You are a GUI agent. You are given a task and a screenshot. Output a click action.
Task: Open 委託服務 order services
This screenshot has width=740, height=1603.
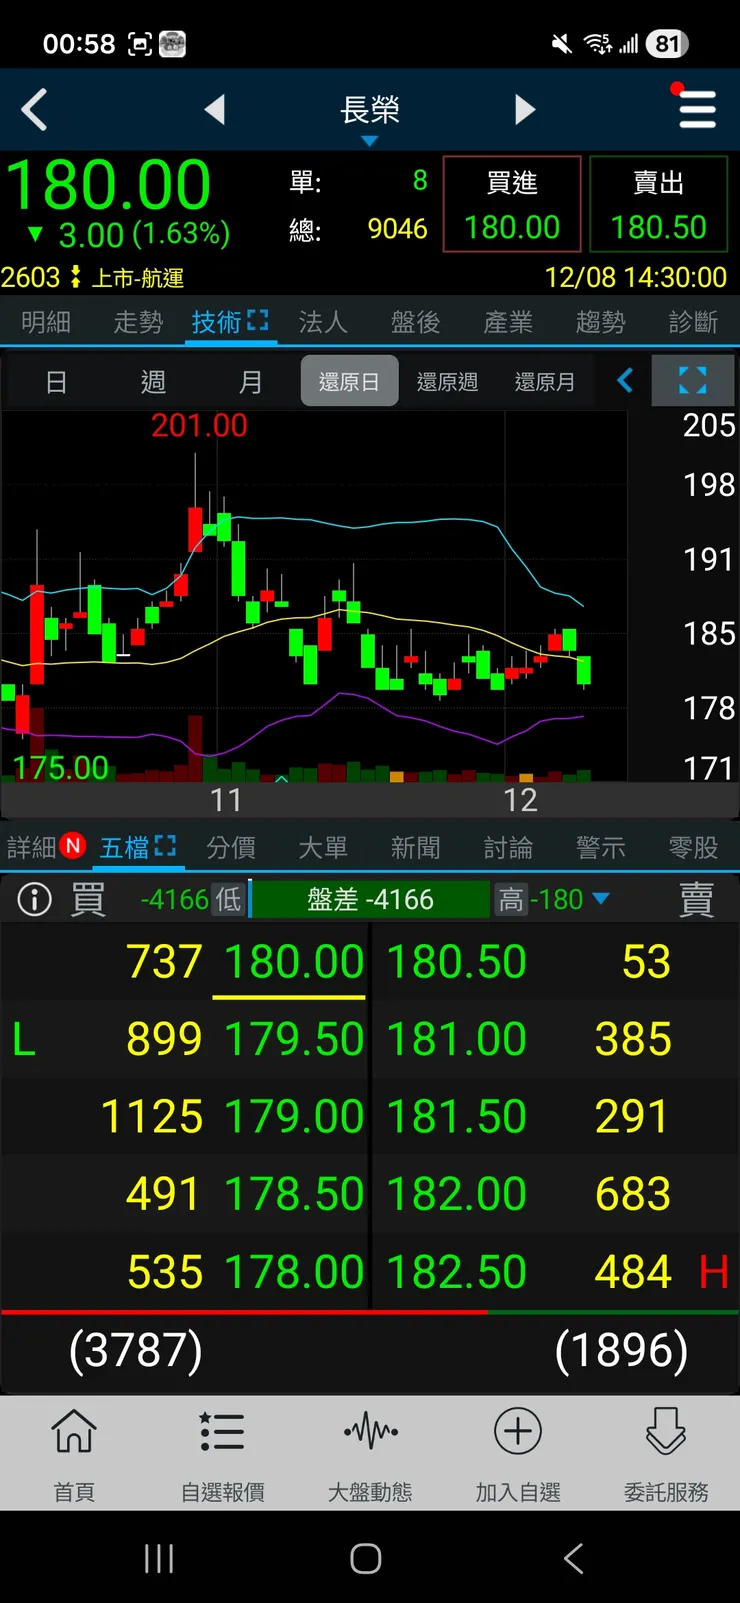click(x=666, y=1455)
